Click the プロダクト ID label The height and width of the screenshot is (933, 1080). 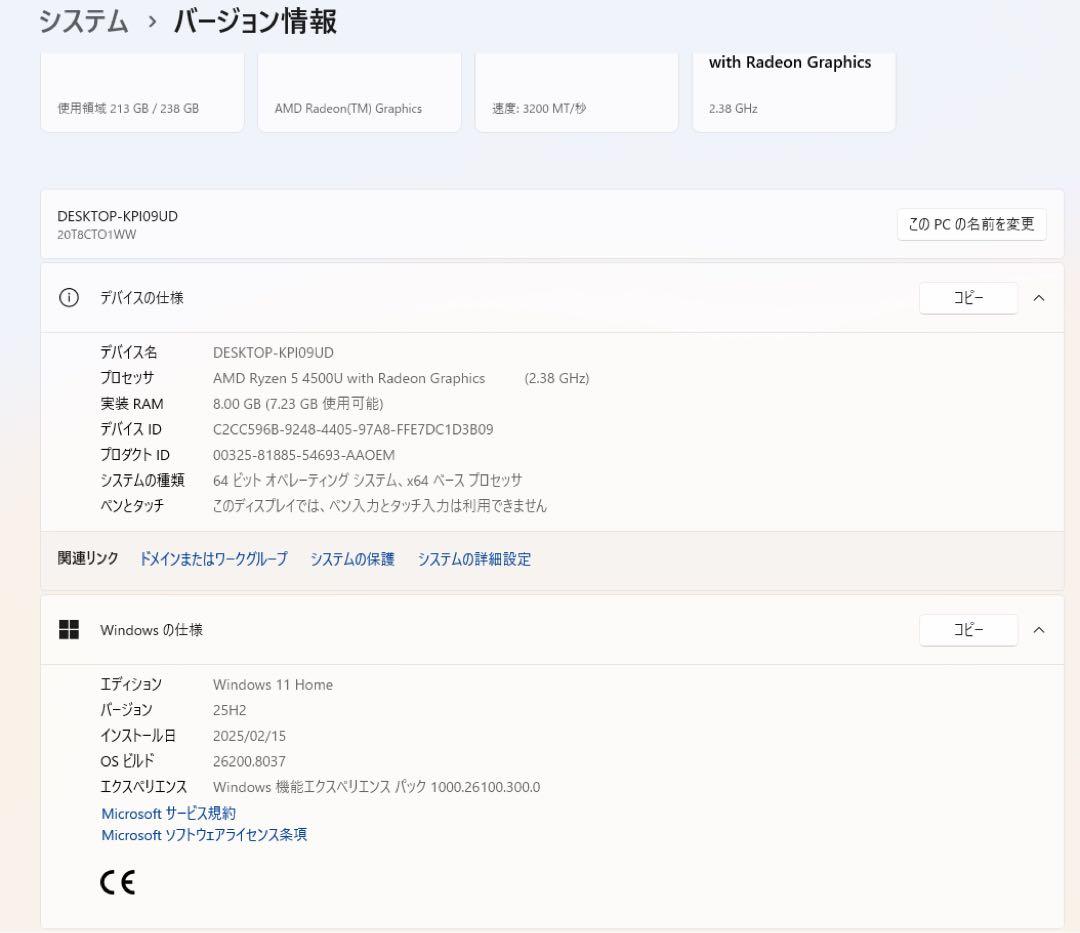click(x=135, y=454)
